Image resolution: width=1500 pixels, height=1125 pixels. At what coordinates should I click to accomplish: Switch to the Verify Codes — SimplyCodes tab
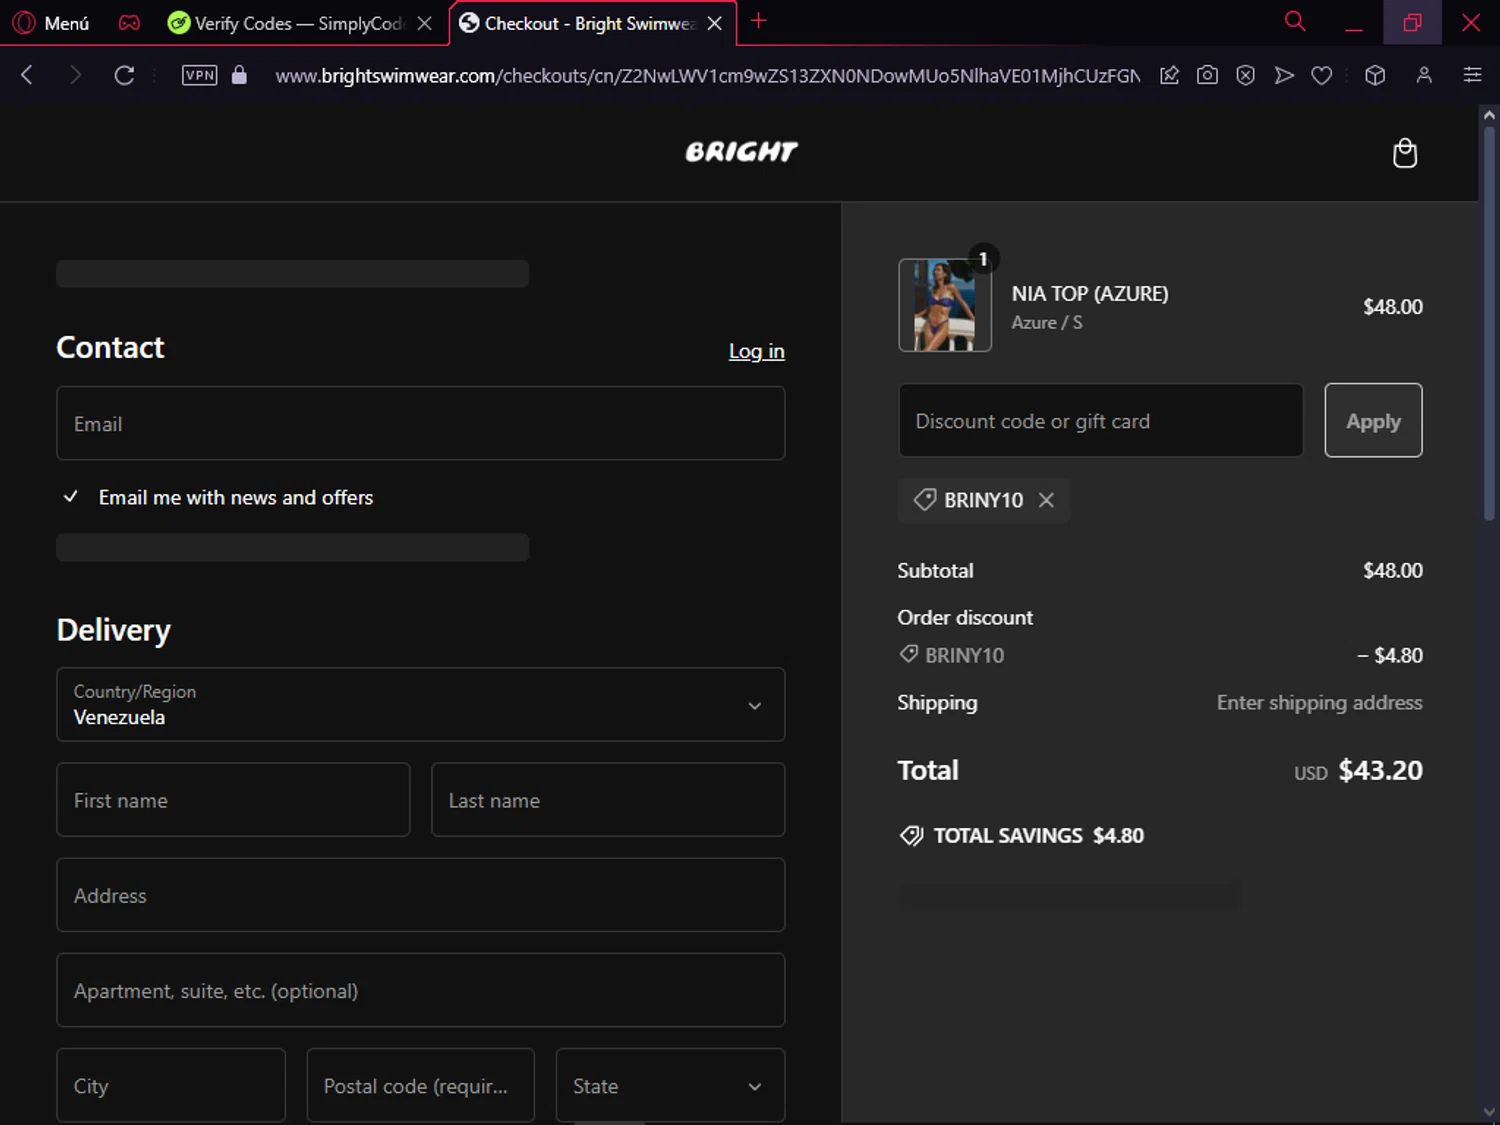coord(286,23)
